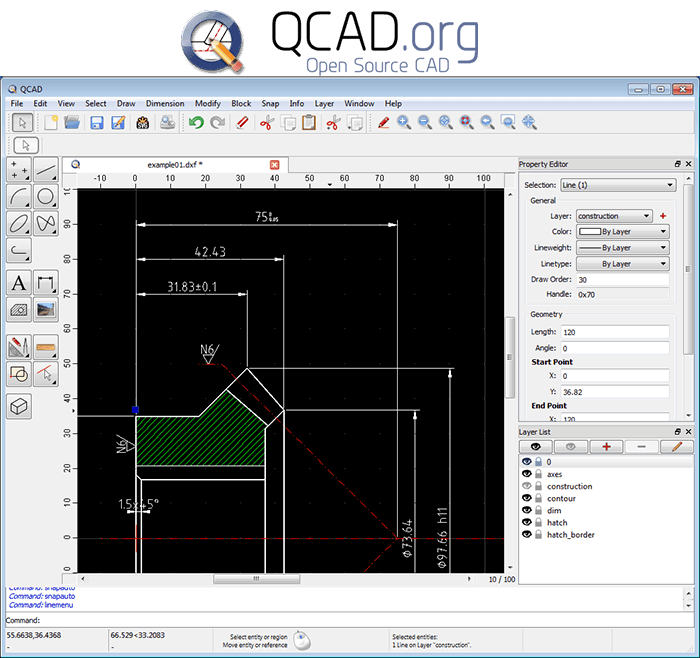Click the Save As icon with pencil
This screenshot has width=700, height=658.
[x=118, y=123]
